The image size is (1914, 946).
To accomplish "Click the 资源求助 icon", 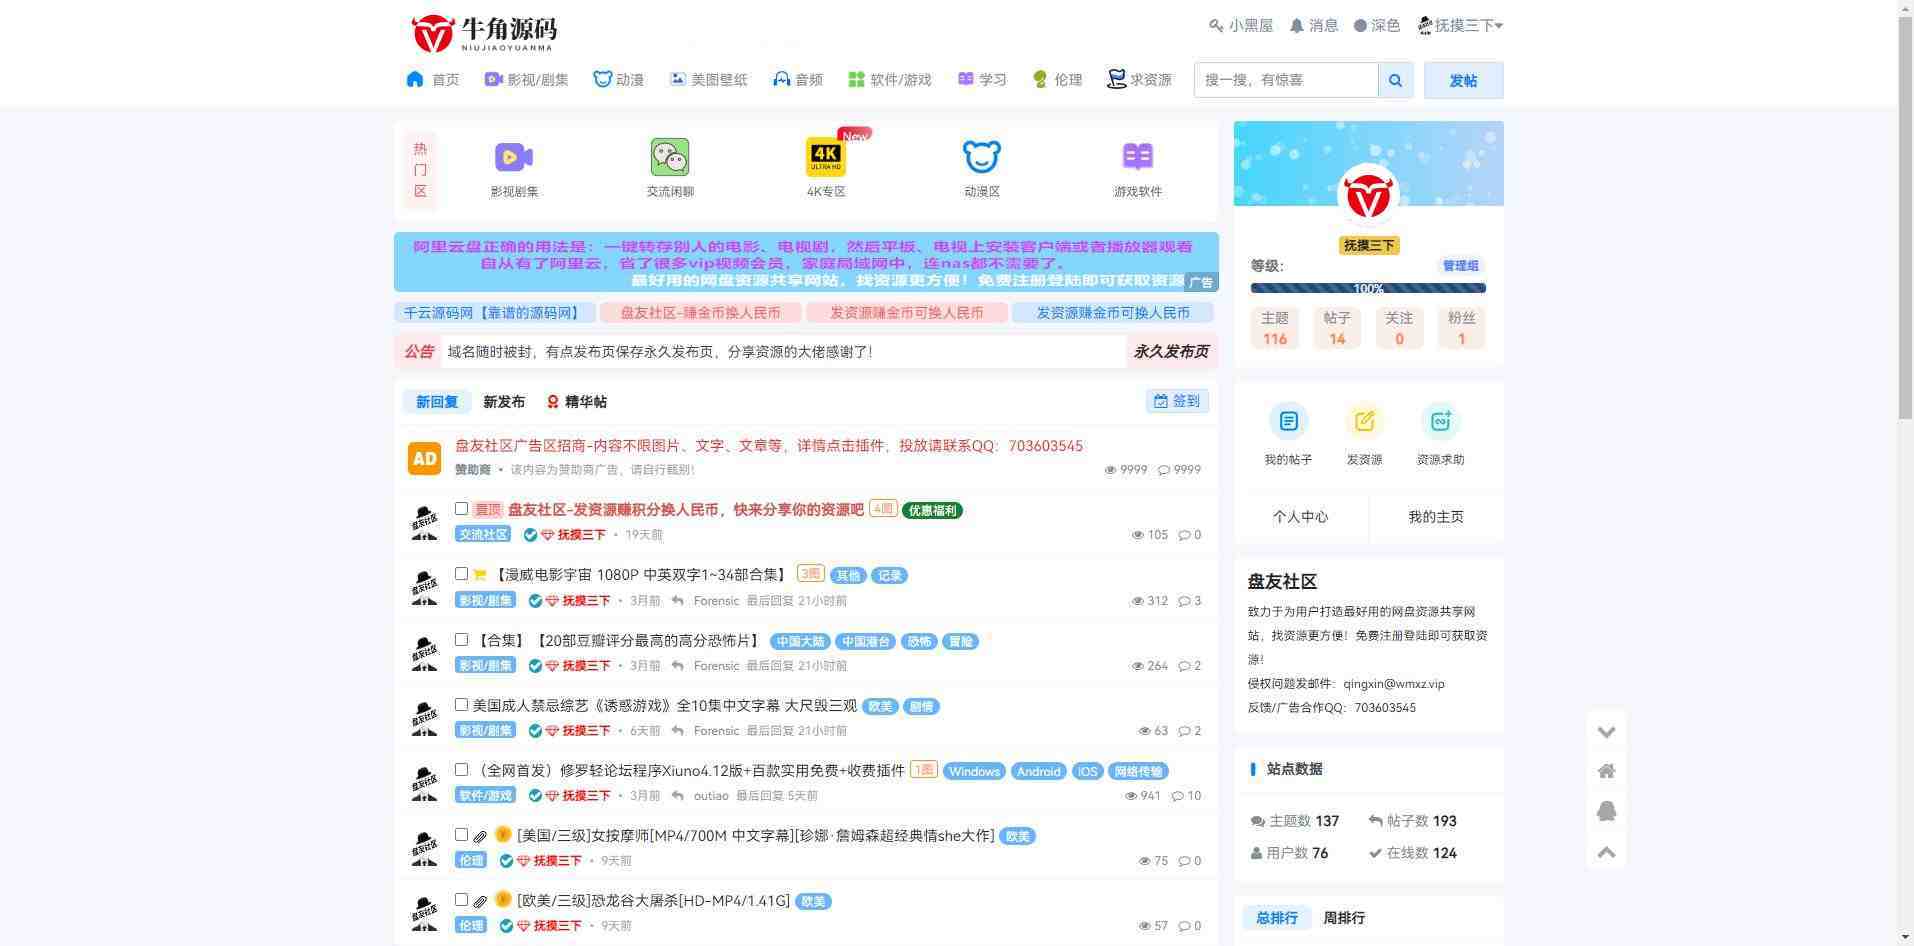I will pyautogui.click(x=1440, y=421).
